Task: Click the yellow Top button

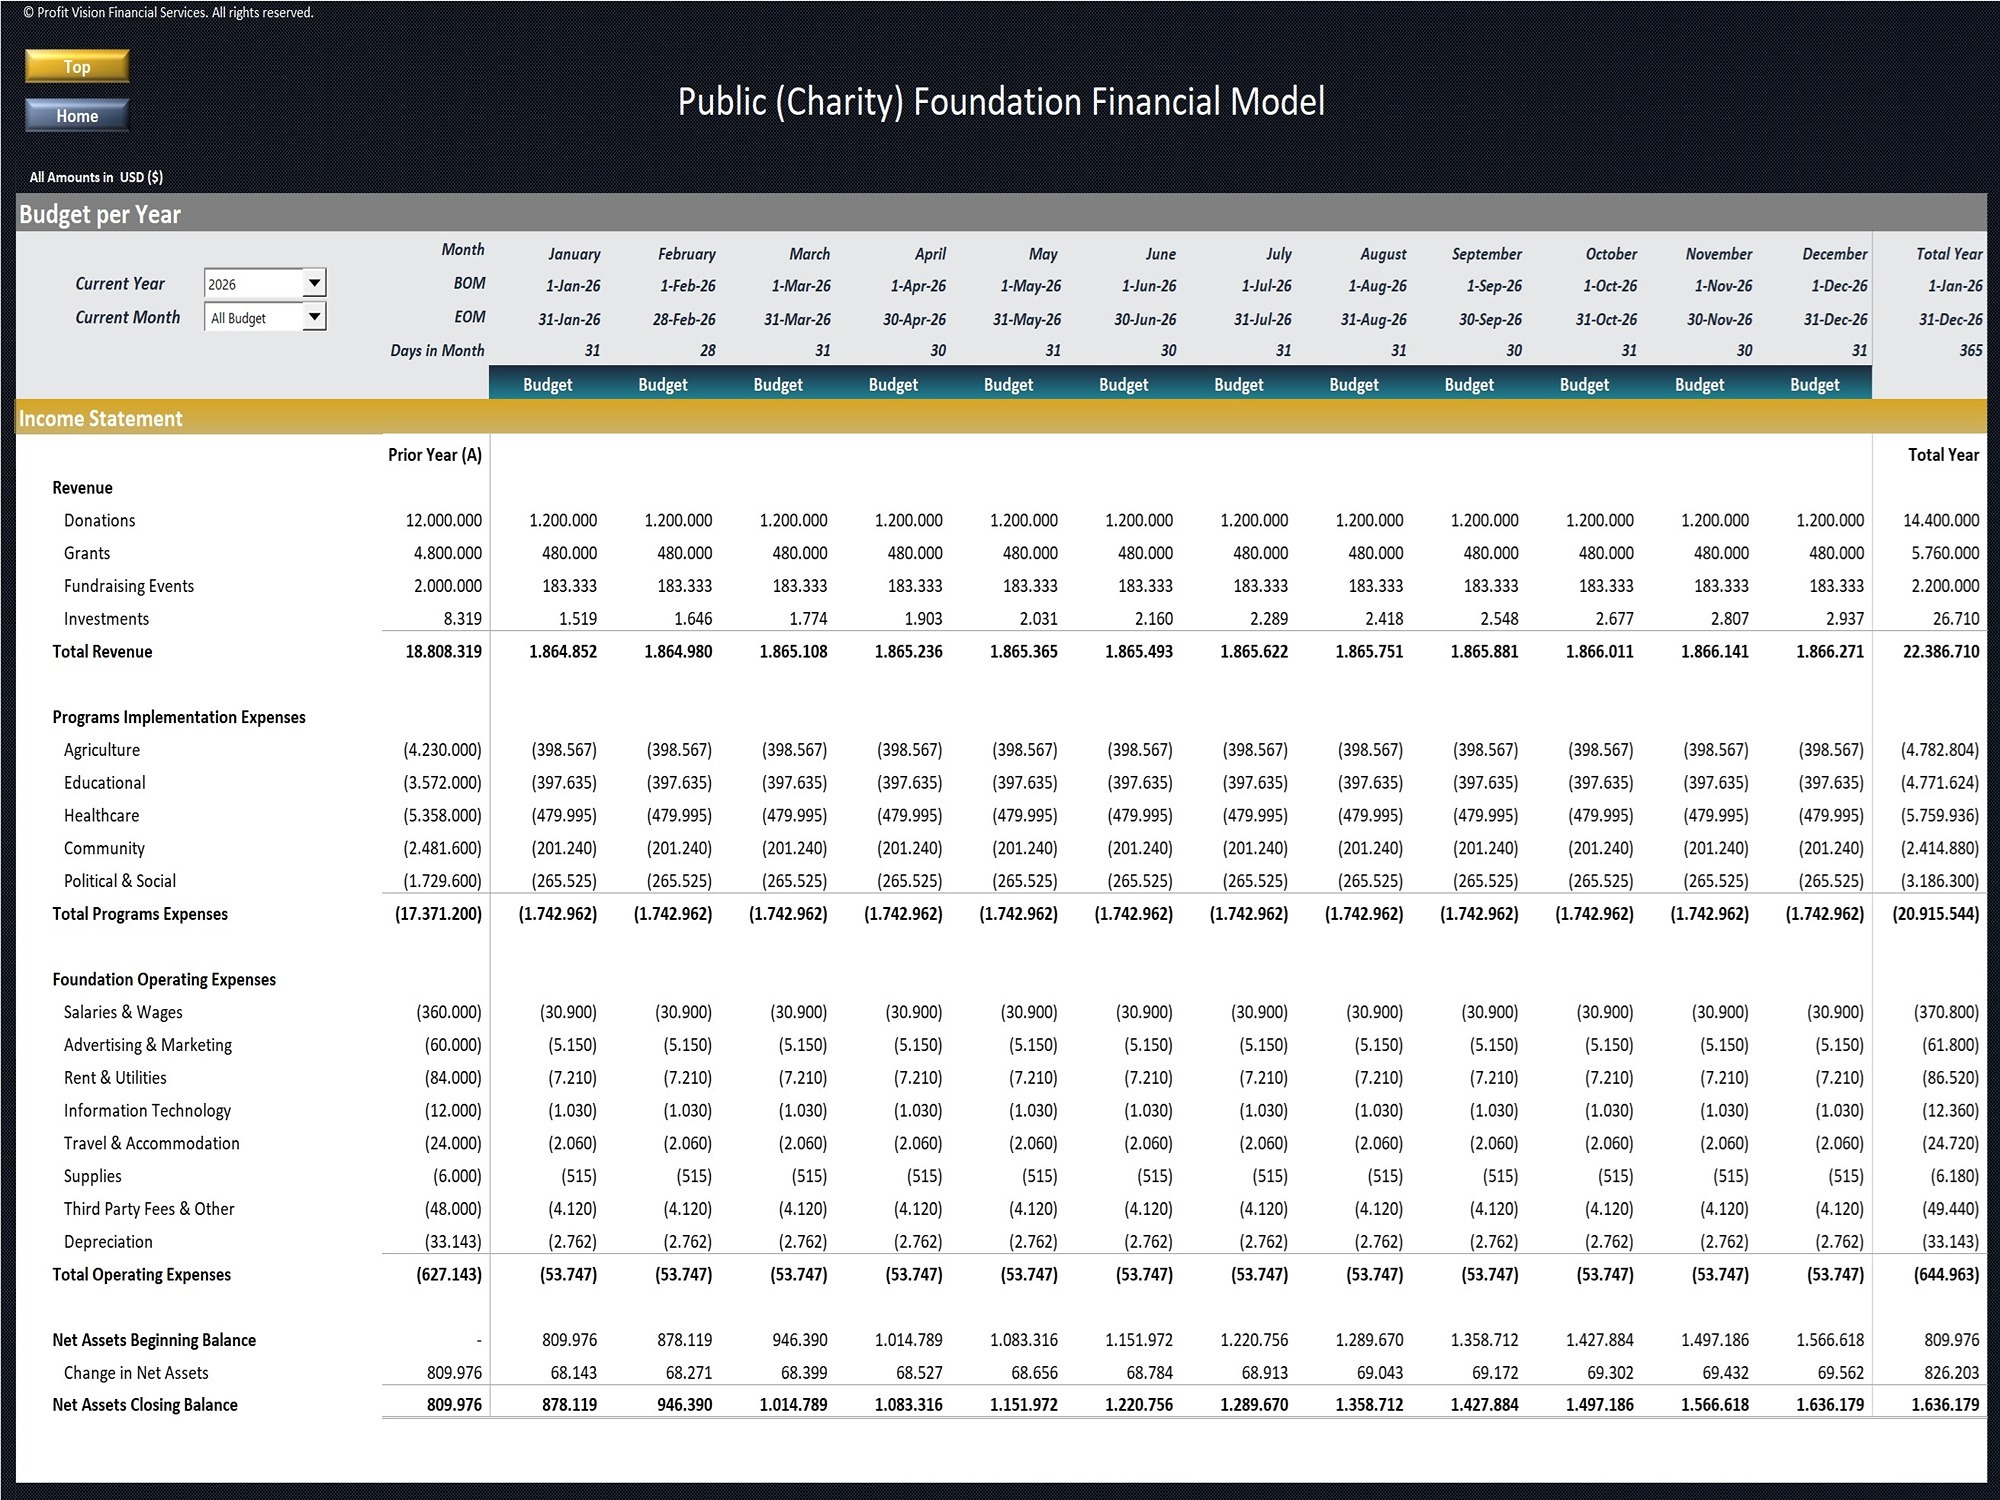Action: [x=77, y=66]
